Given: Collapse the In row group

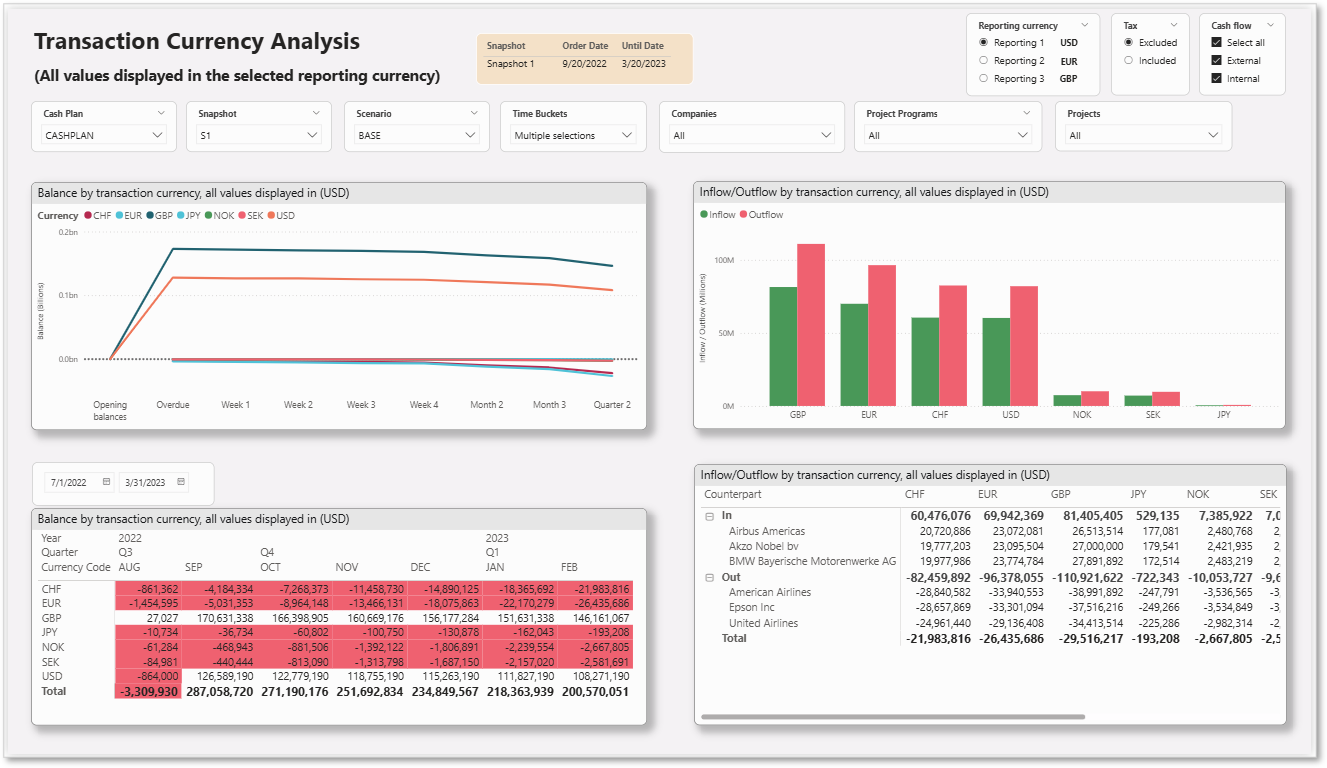Looking at the screenshot, I should [x=709, y=516].
